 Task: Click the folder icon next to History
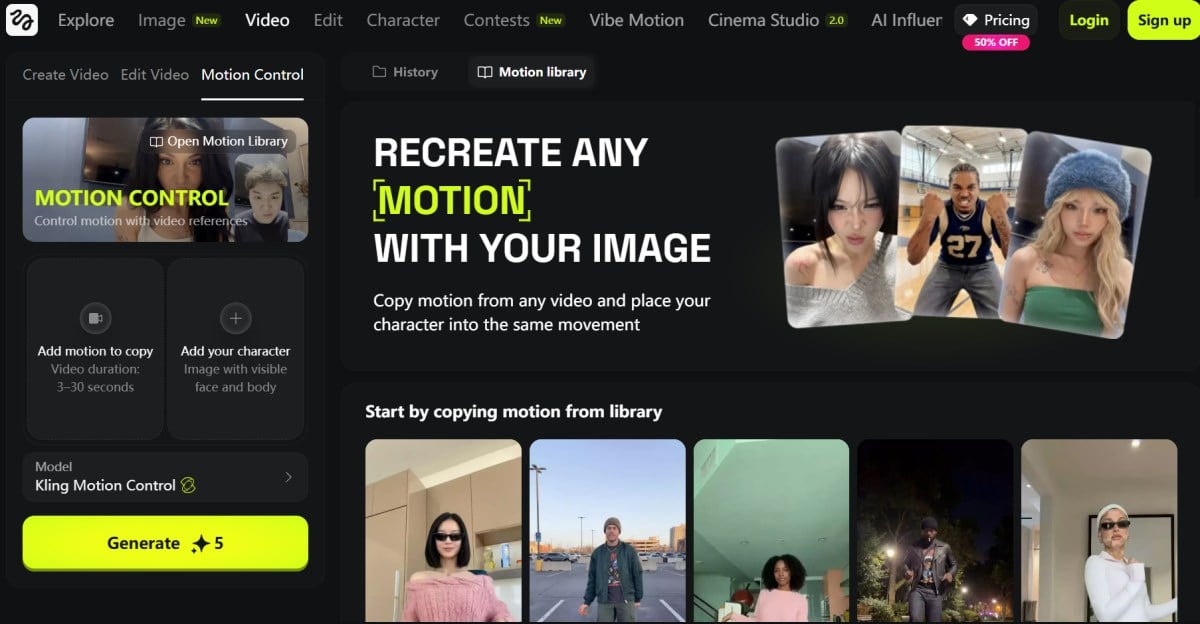click(x=380, y=72)
